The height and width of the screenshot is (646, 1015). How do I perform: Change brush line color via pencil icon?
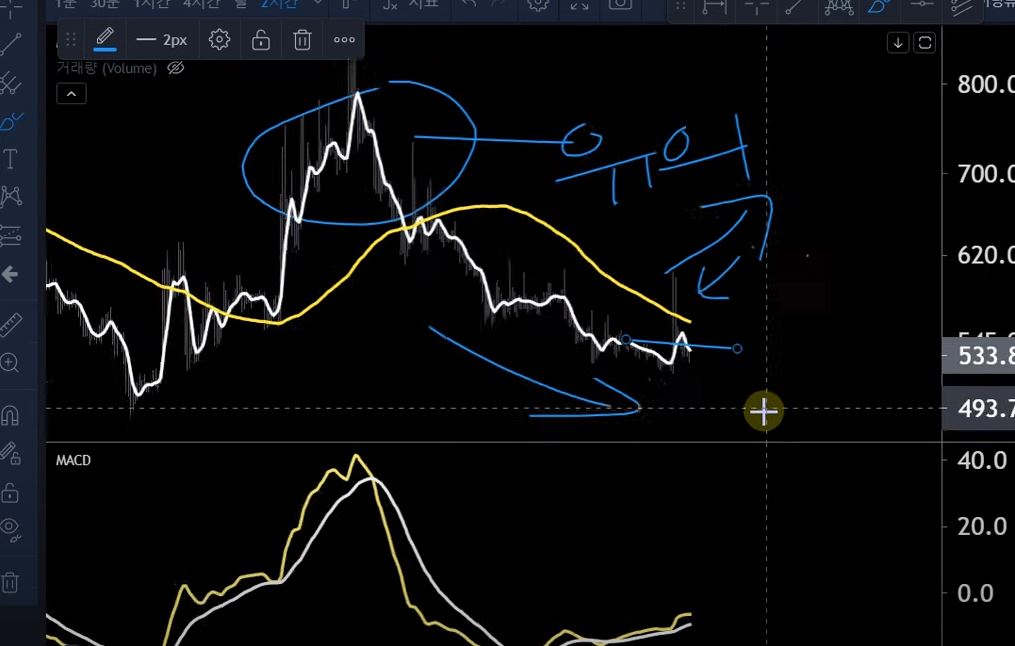(106, 39)
